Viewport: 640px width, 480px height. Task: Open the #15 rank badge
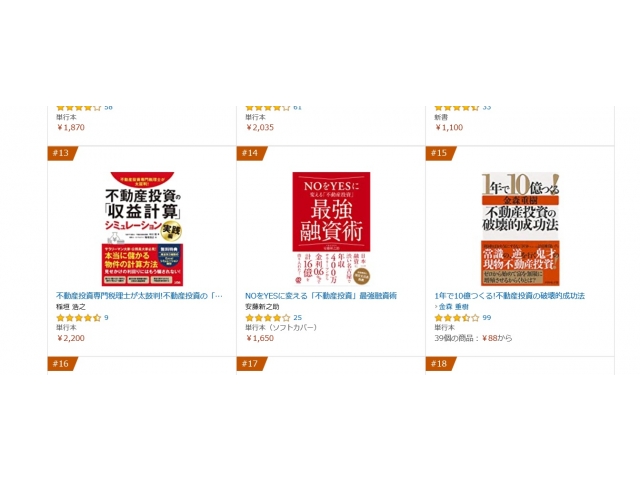click(440, 153)
